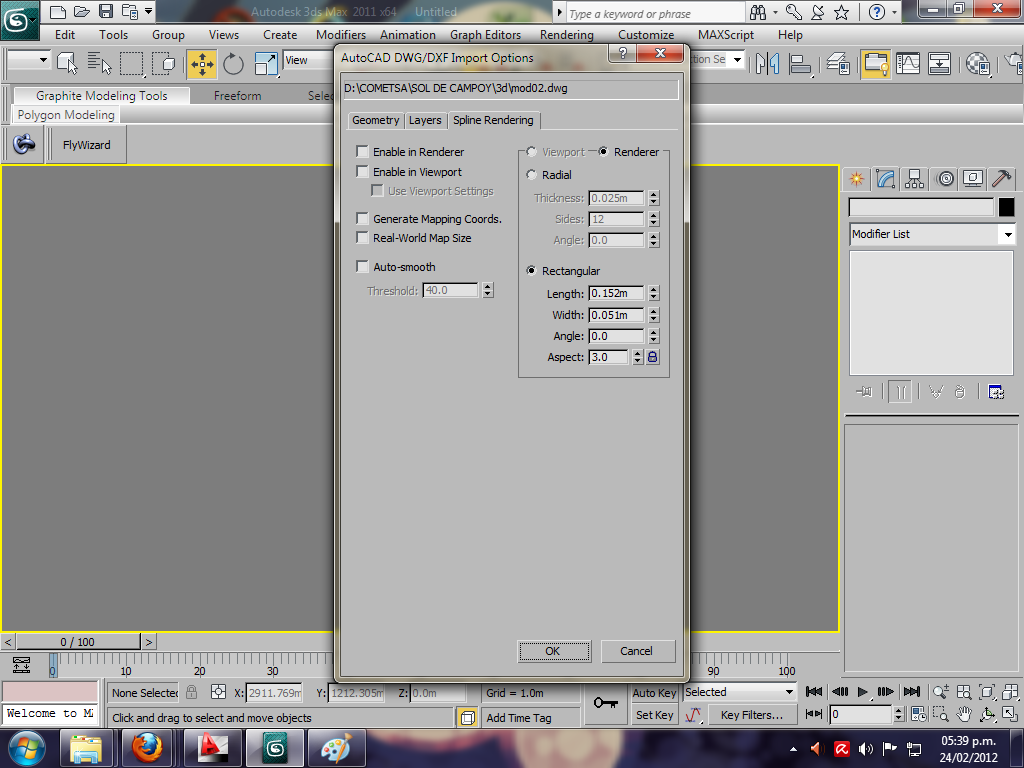
Task: Click the Length spinner arrows
Action: click(654, 293)
